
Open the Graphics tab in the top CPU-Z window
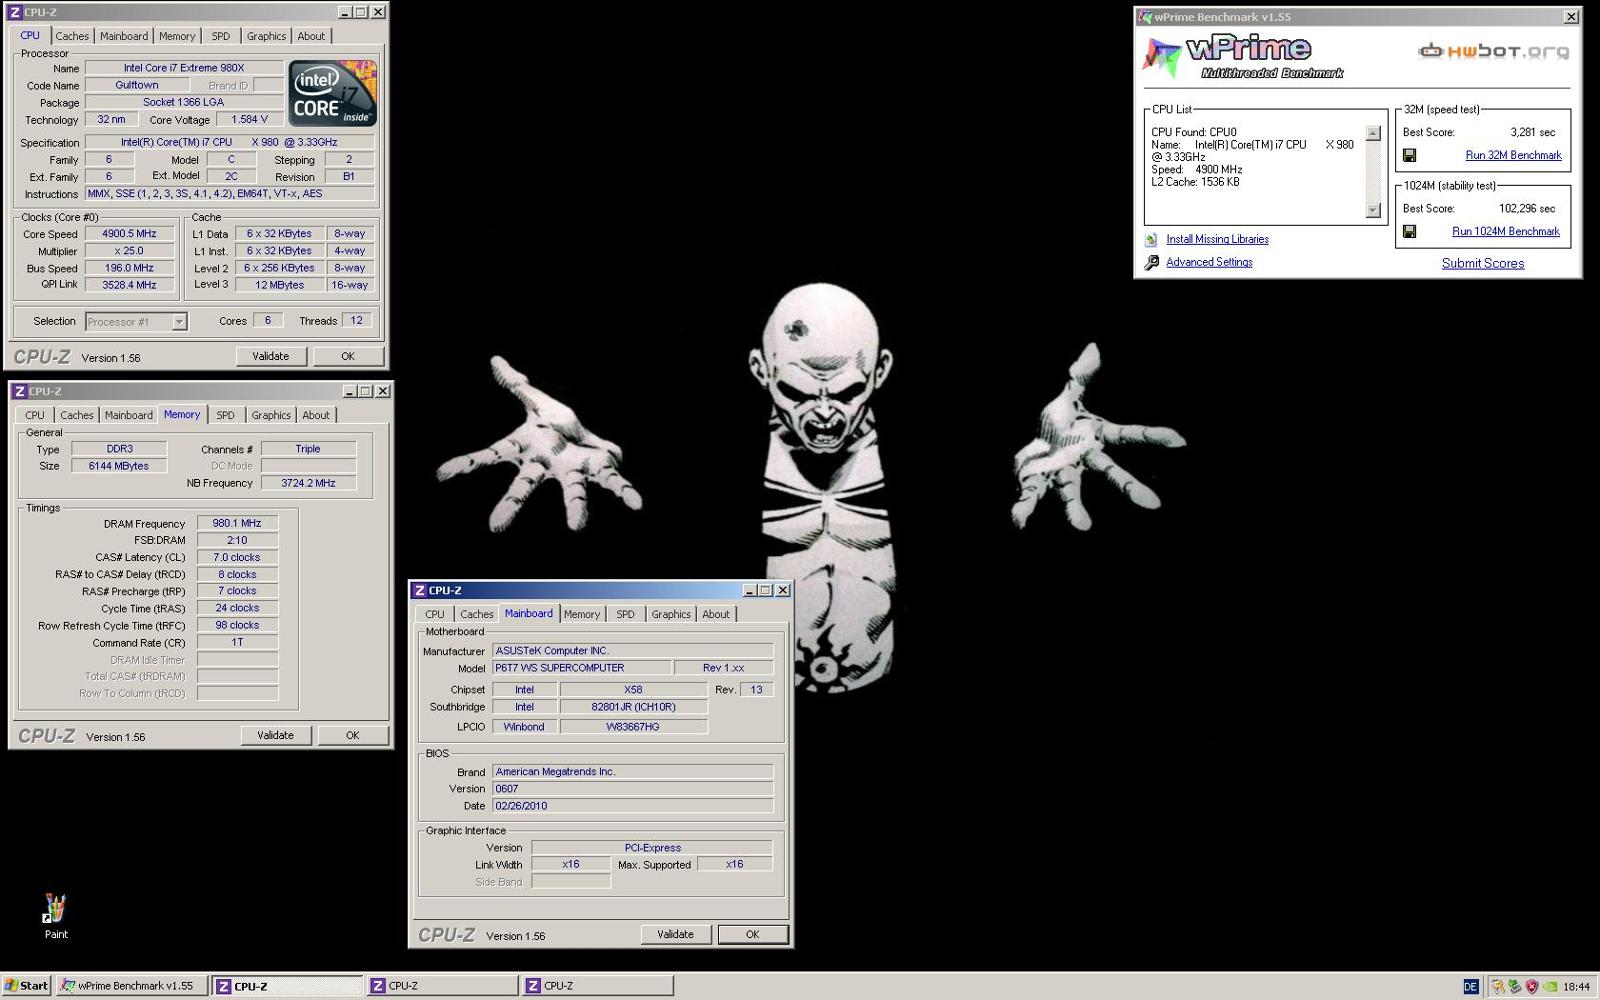pyautogui.click(x=266, y=36)
